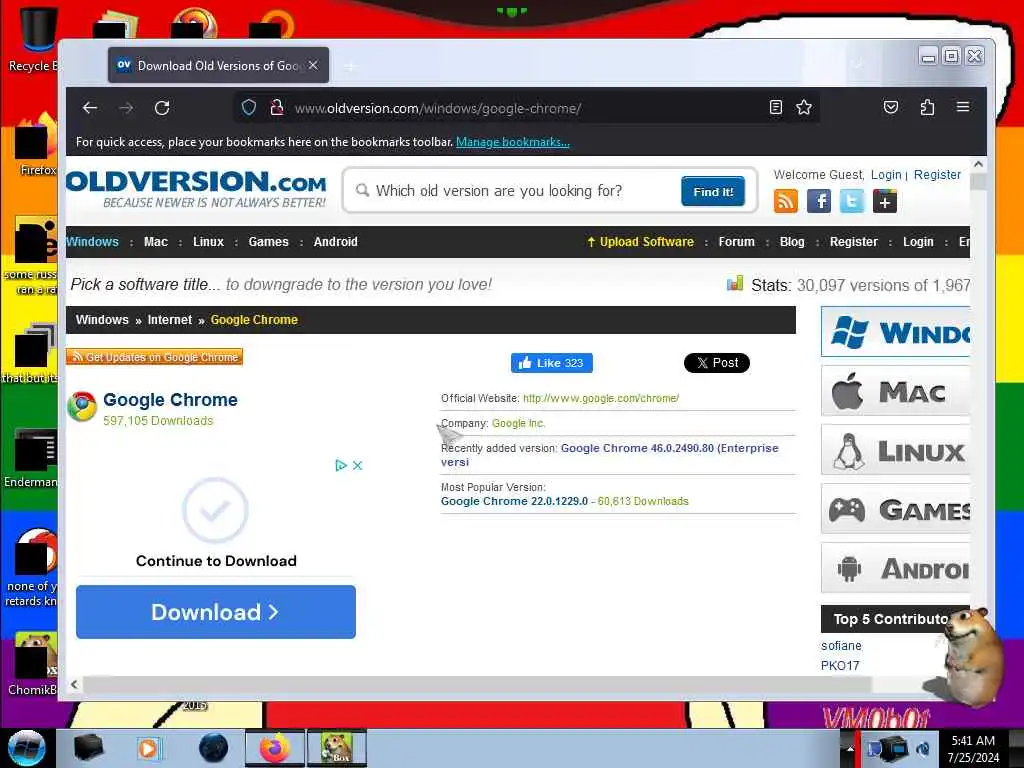This screenshot has height=768, width=1024.
Task: Switch to Firefox in taskbar
Action: coord(274,748)
